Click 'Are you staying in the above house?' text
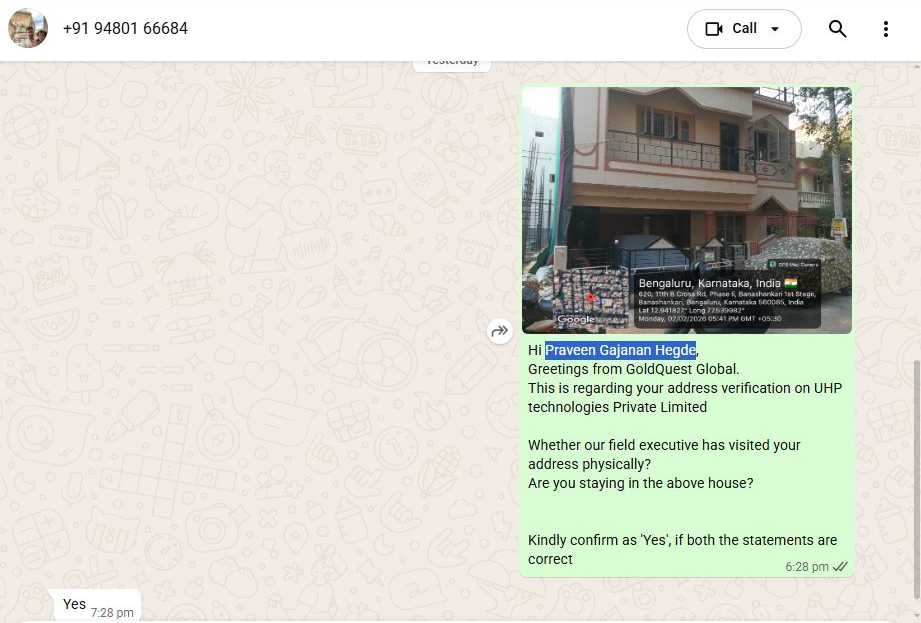The image size is (921, 623). pos(640,483)
